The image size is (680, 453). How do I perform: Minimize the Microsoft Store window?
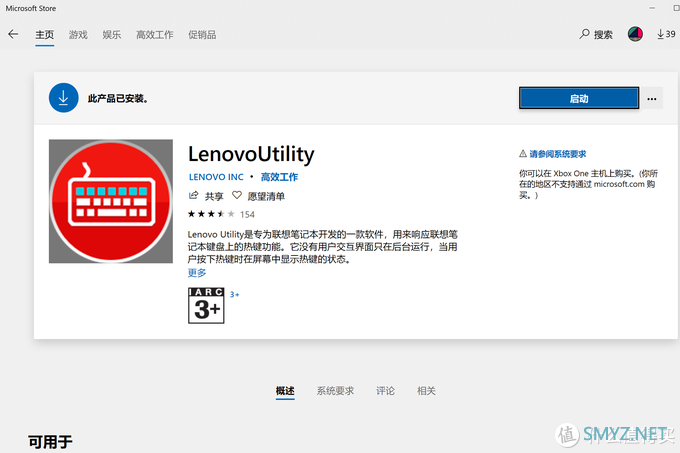[x=652, y=8]
